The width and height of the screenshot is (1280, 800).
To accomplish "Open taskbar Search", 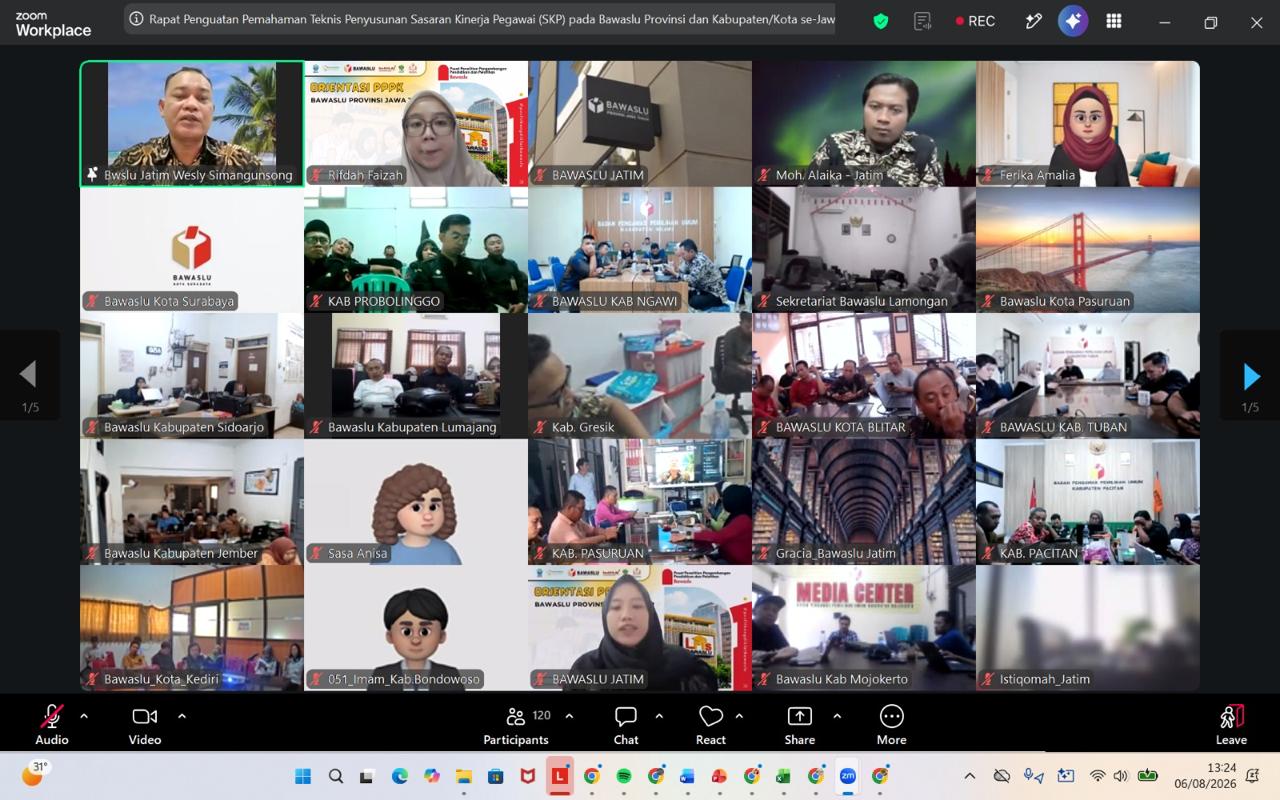I will pos(336,776).
